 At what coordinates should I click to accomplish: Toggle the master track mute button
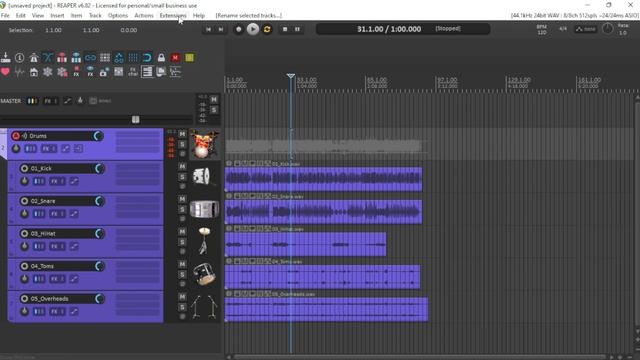pyautogui.click(x=214, y=100)
